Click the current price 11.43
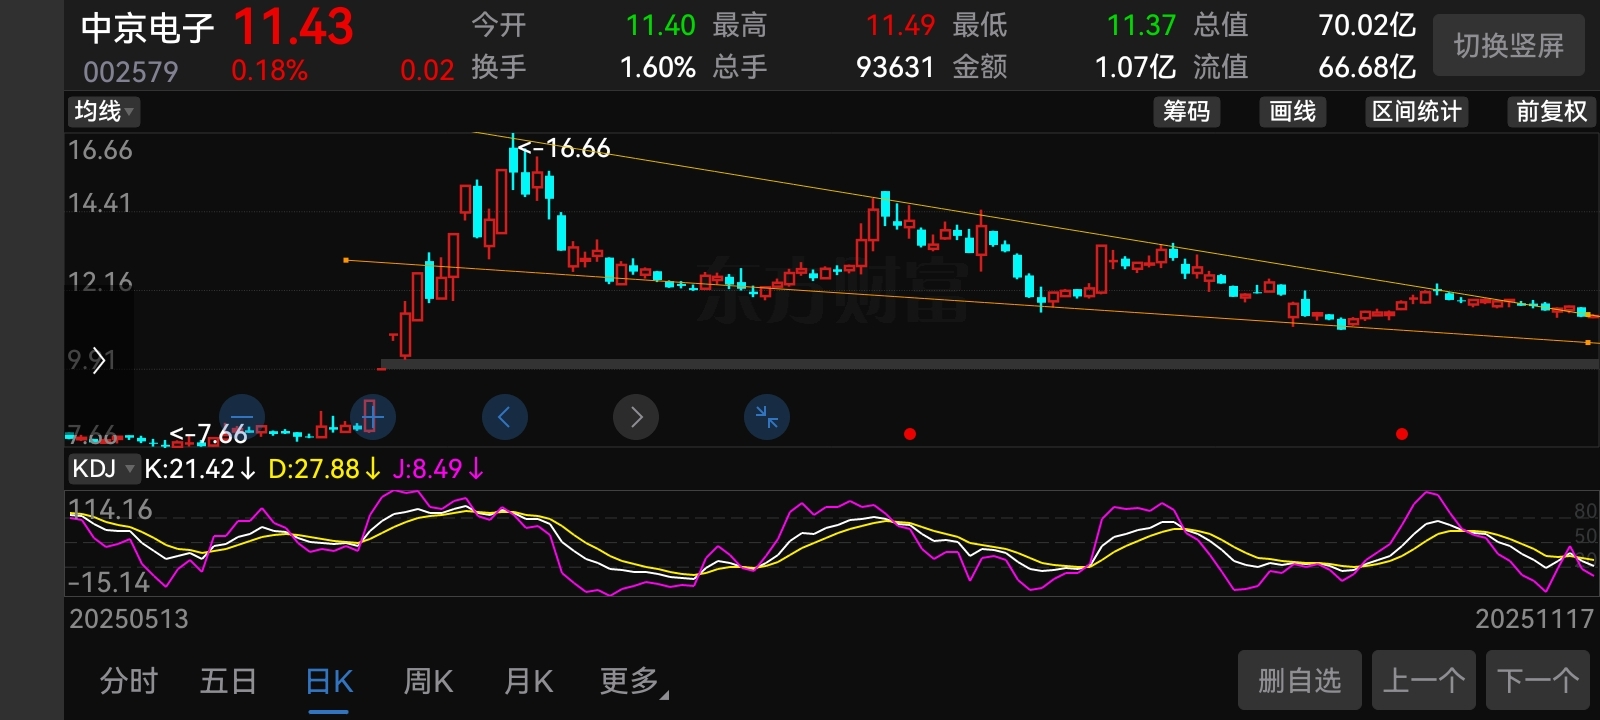The image size is (1600, 720). coord(293,27)
